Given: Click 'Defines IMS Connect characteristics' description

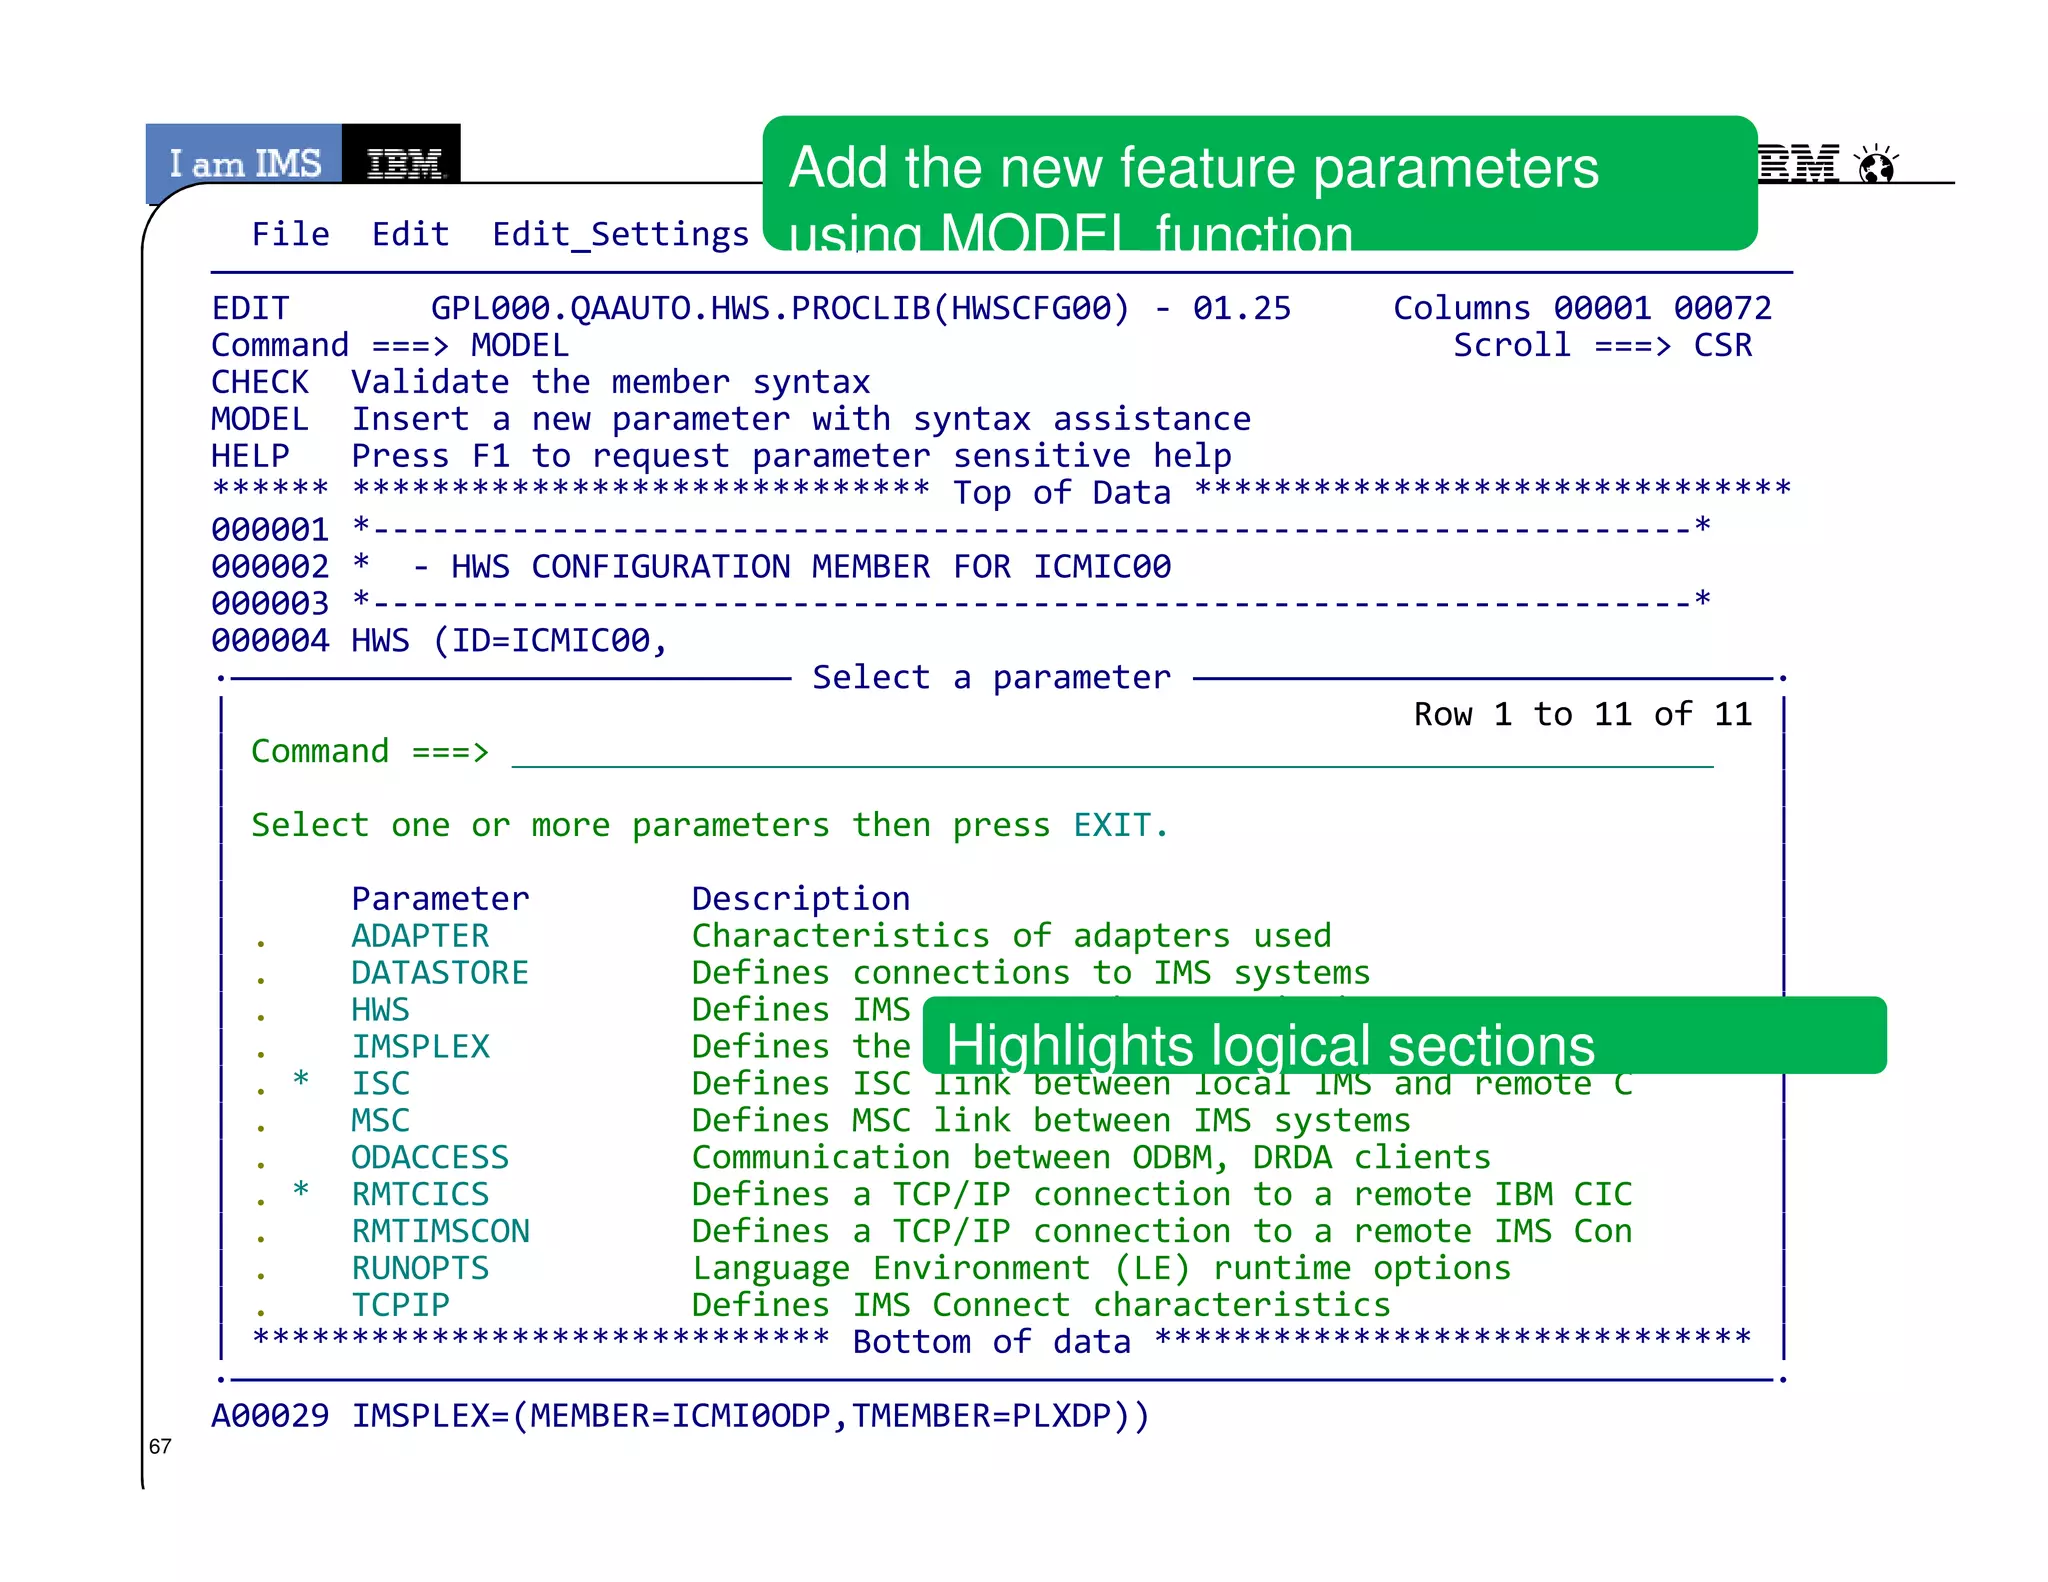Looking at the screenshot, I should [1041, 1306].
